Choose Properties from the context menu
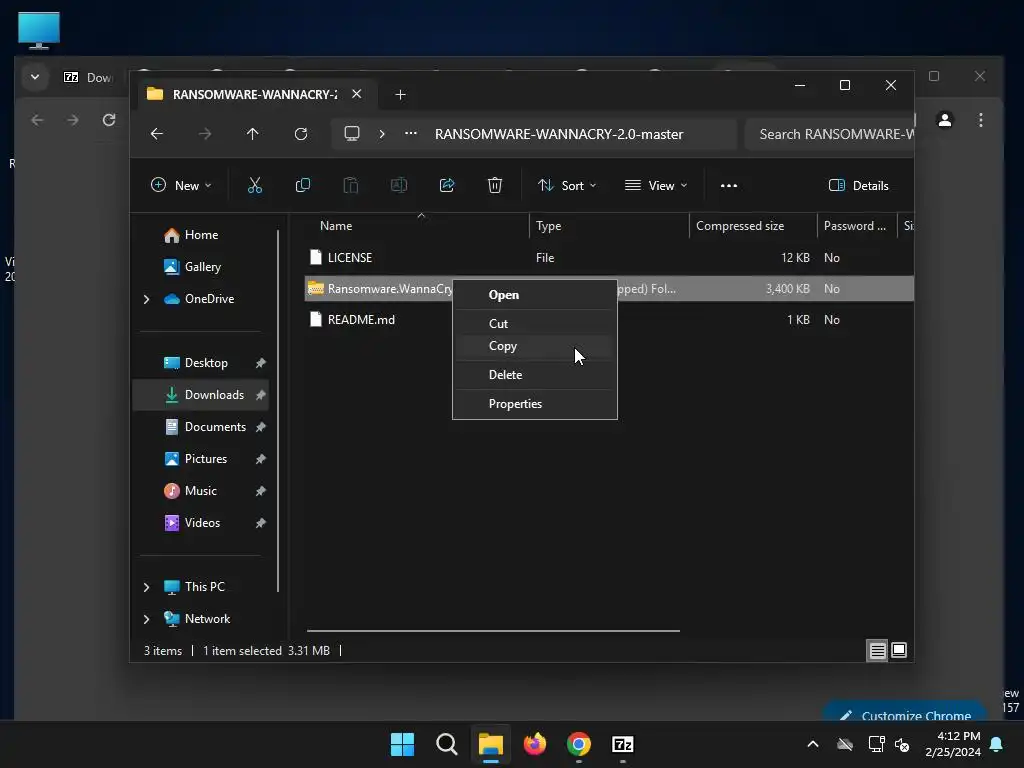 535,404
